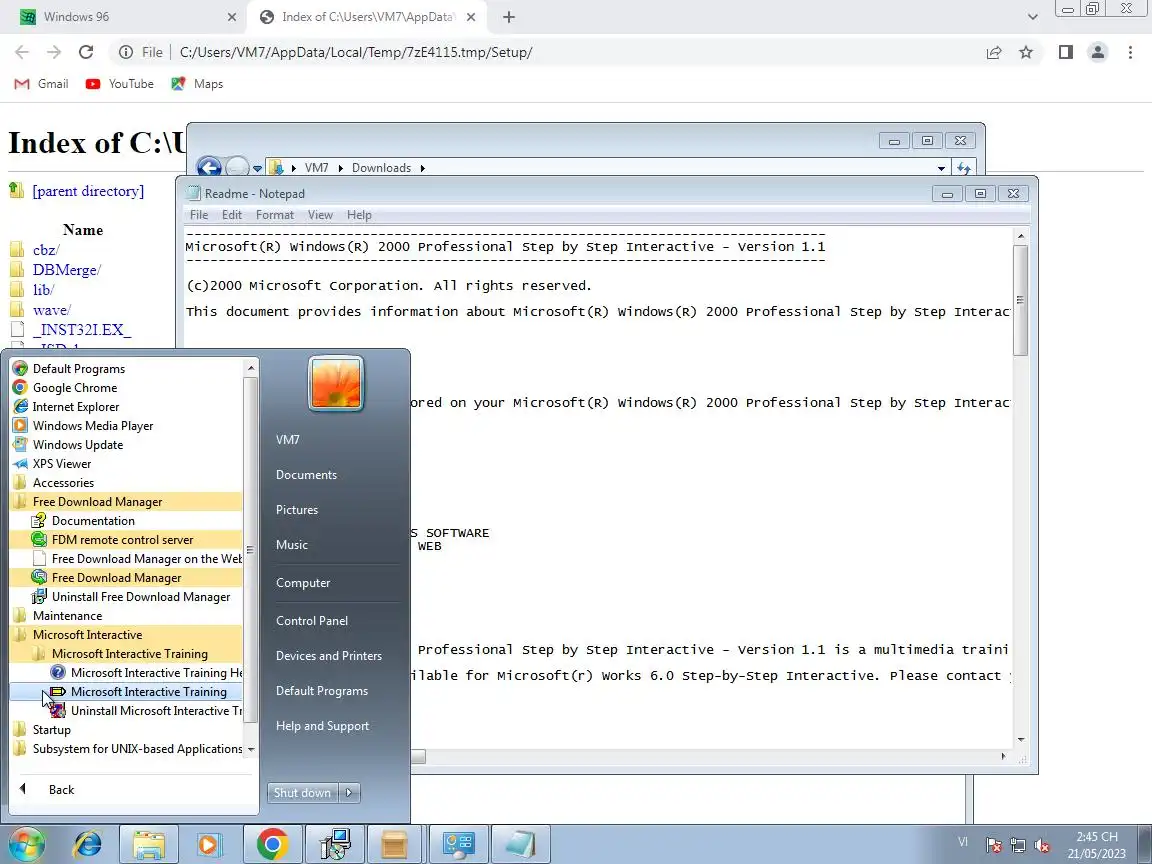The image size is (1152, 864).
Task: Open Notepad View menu
Action: click(320, 215)
